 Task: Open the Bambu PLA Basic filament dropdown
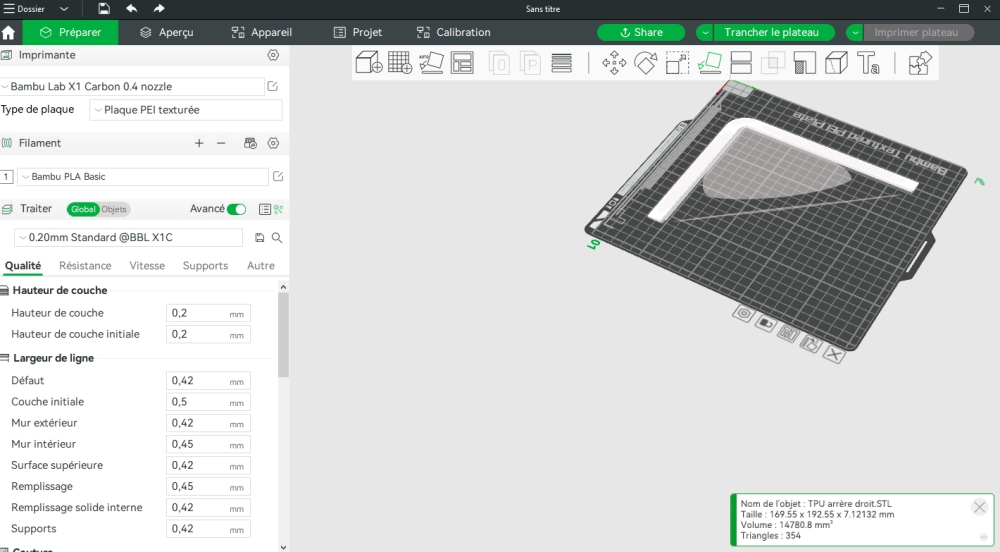(143, 177)
